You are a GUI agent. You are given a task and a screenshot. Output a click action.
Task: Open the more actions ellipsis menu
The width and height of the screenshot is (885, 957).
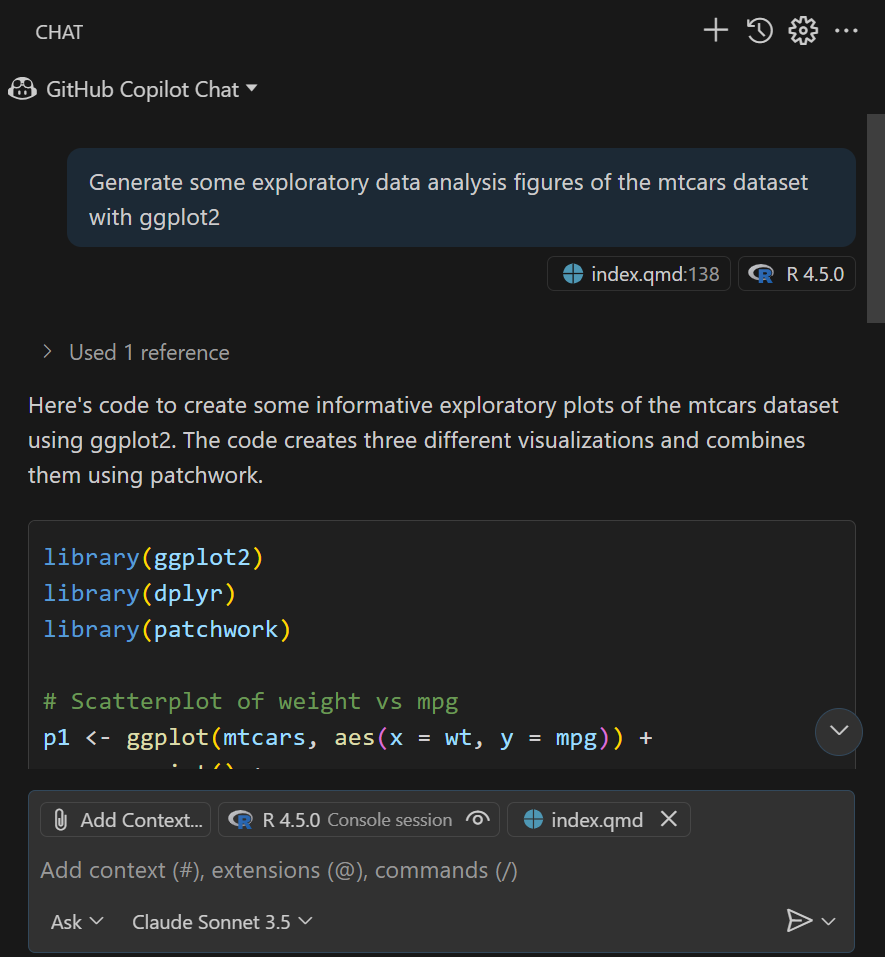[x=846, y=31]
